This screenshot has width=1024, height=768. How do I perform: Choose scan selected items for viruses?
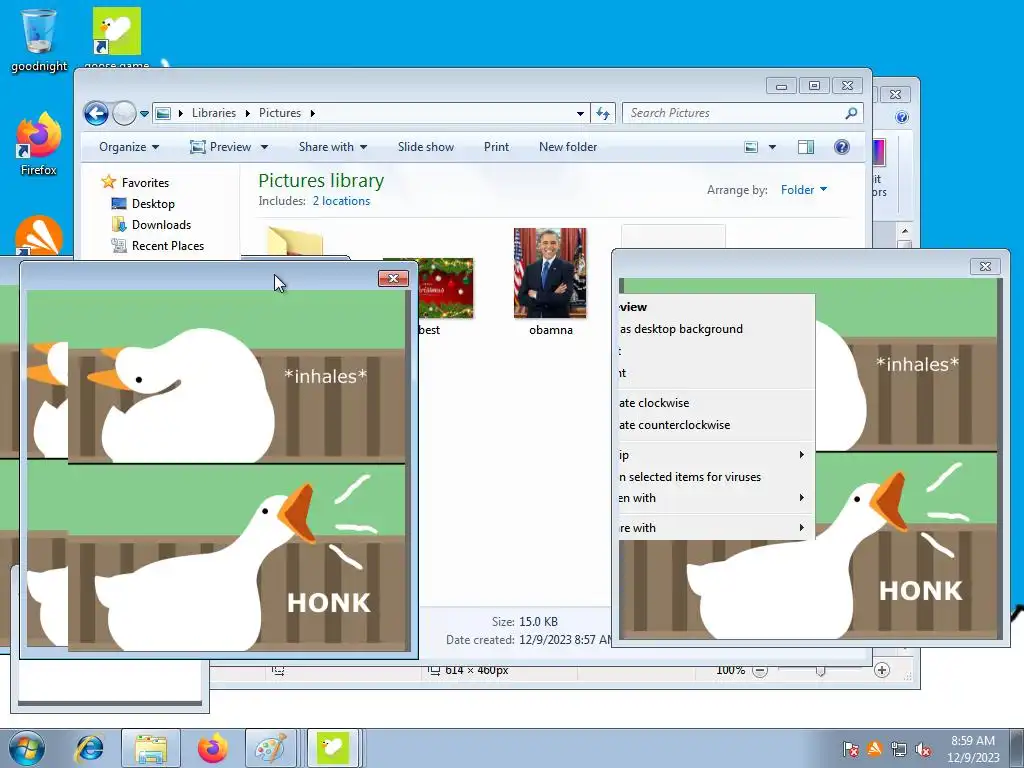[716, 477]
